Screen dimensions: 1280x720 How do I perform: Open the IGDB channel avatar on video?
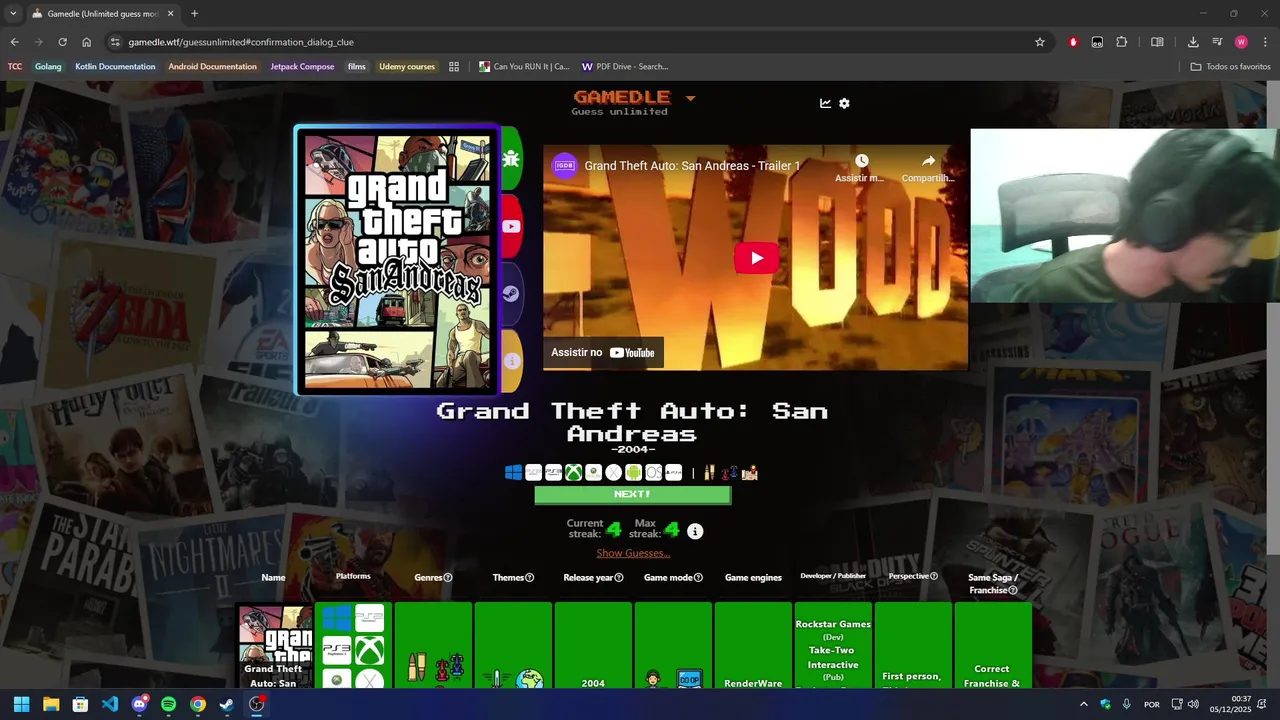click(x=565, y=166)
